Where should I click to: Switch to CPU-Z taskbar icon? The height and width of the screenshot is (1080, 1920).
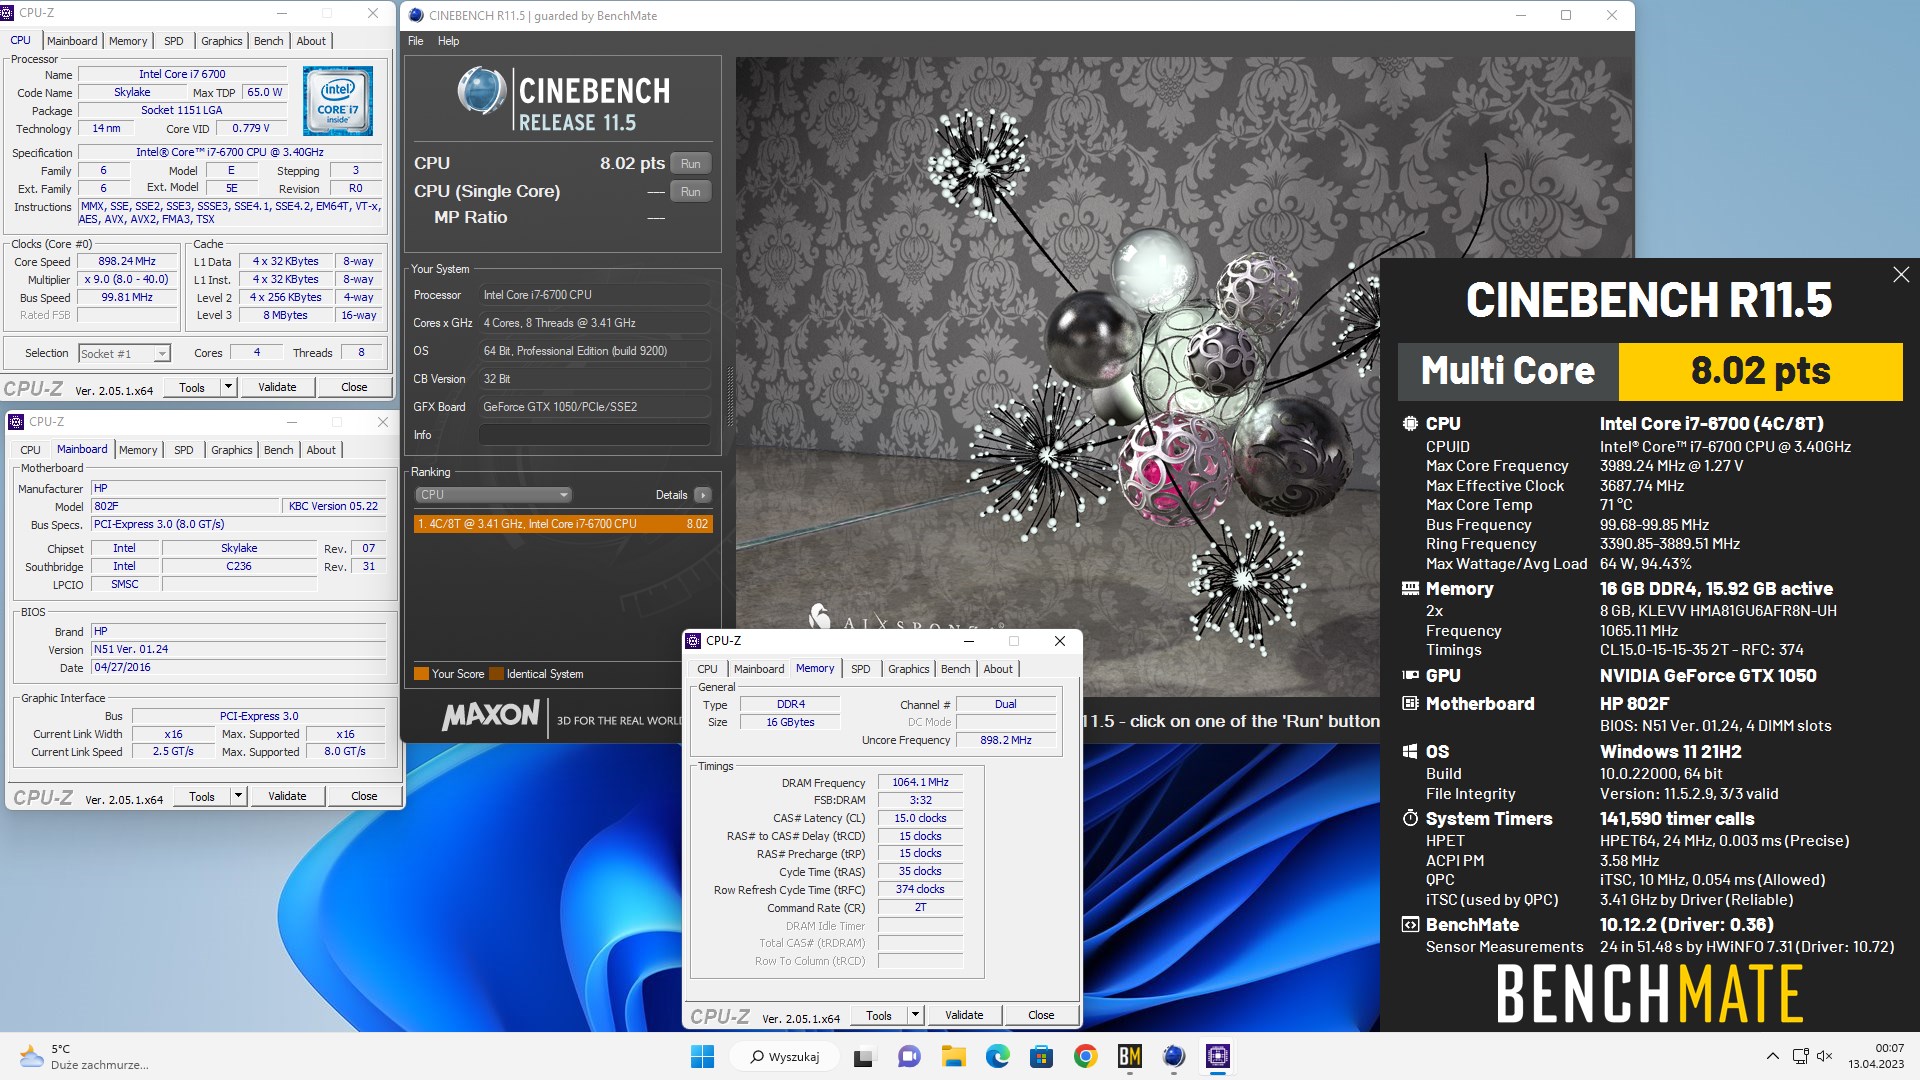tap(1218, 1056)
